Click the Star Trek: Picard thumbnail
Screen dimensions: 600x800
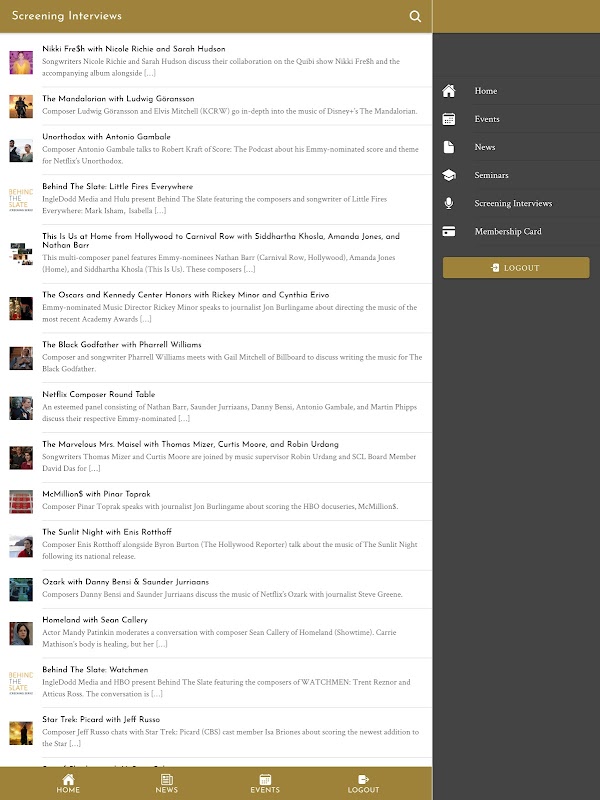(21, 733)
